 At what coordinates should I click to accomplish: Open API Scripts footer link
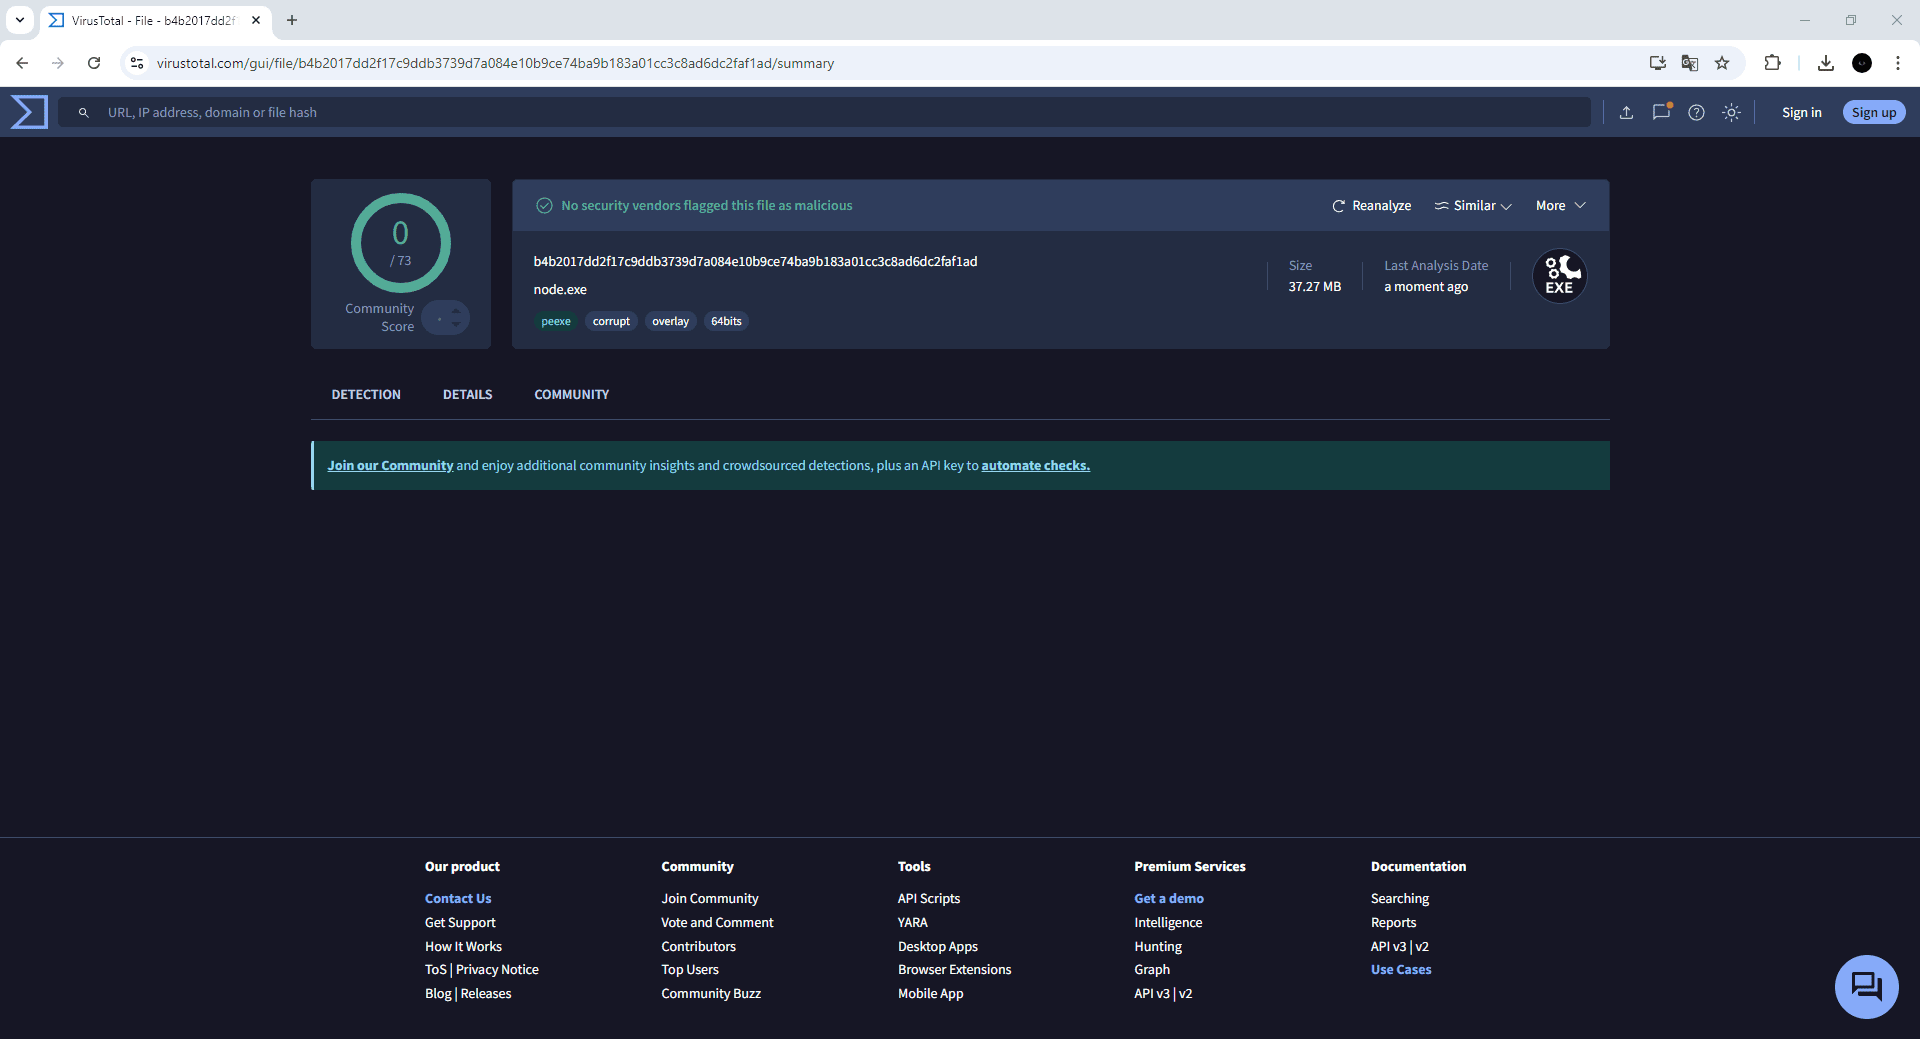coord(929,899)
